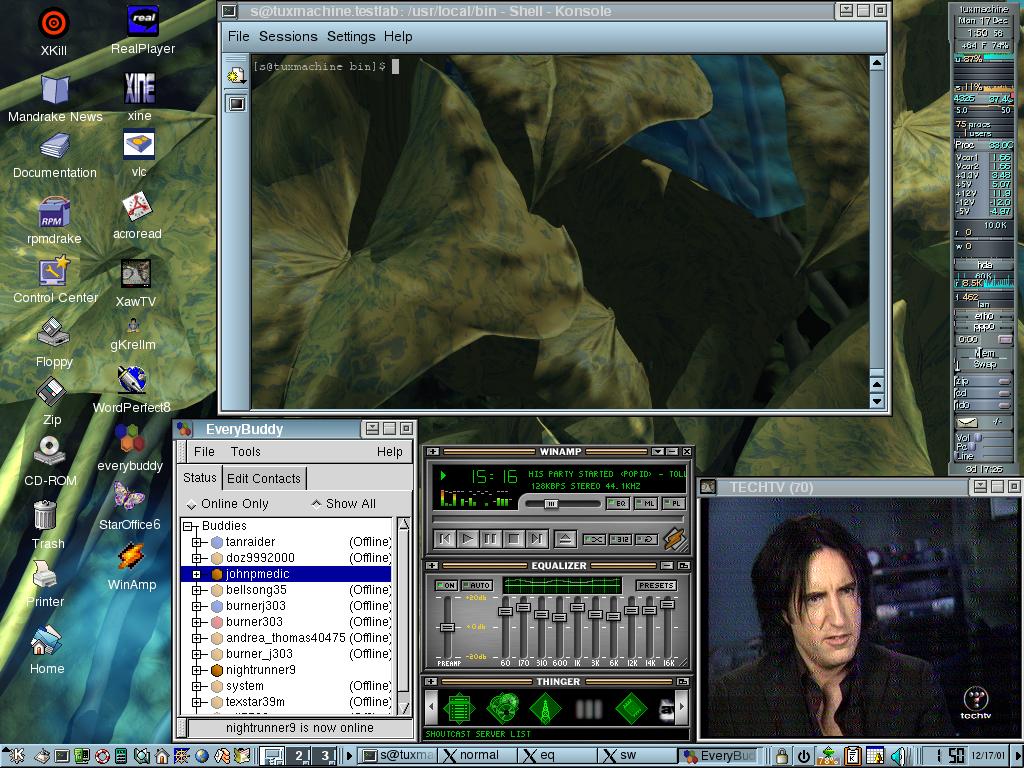Go to previous track in Winamp
The image size is (1024, 768).
(x=445, y=539)
